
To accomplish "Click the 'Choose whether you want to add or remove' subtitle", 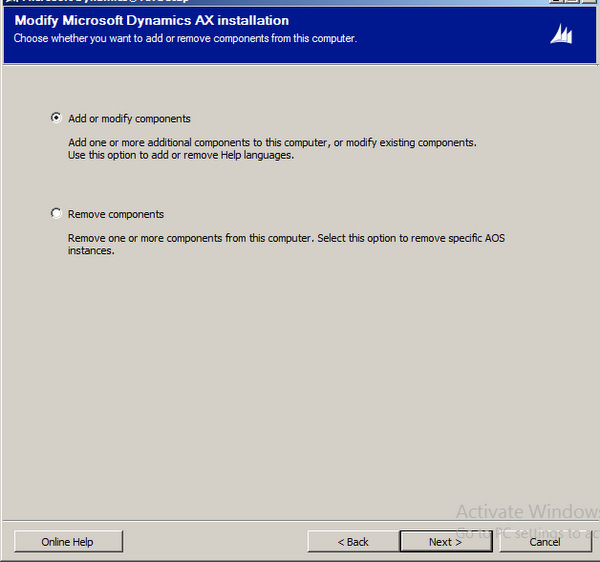I will click(x=185, y=39).
